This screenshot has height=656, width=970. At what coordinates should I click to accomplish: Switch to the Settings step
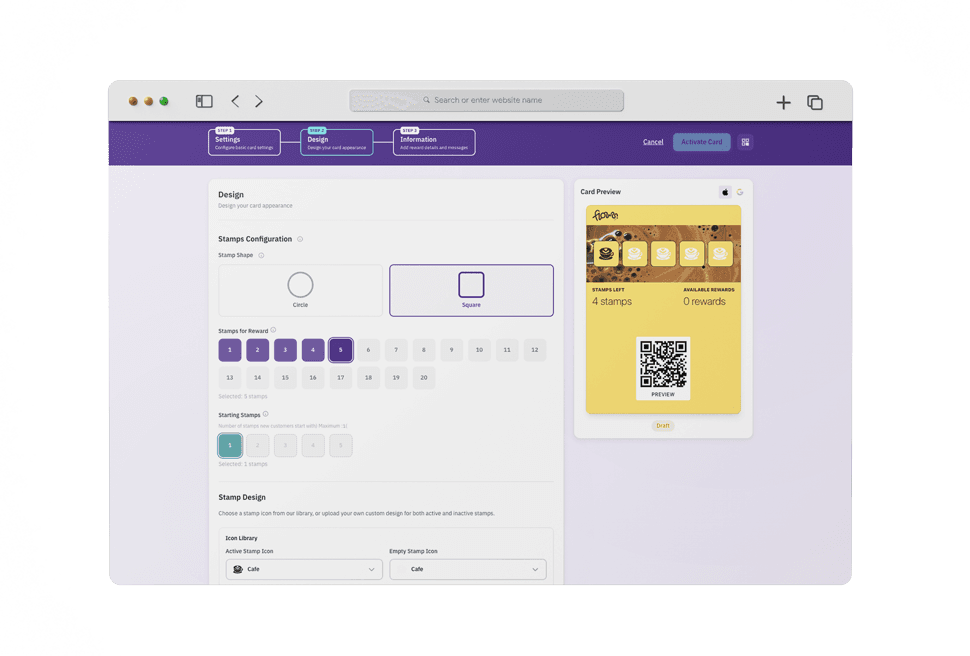pos(244,141)
